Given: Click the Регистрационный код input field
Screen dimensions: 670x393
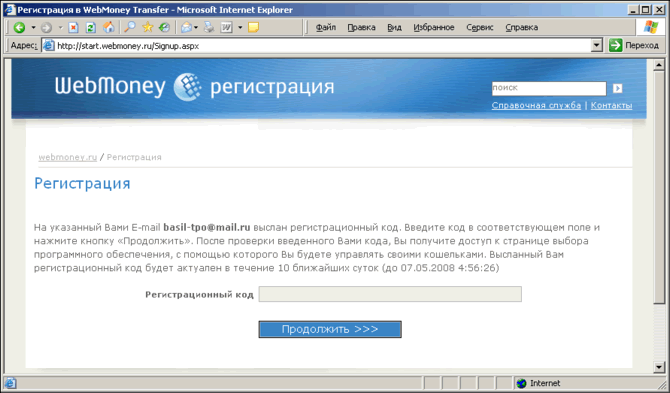Looking at the screenshot, I should (x=390, y=294).
